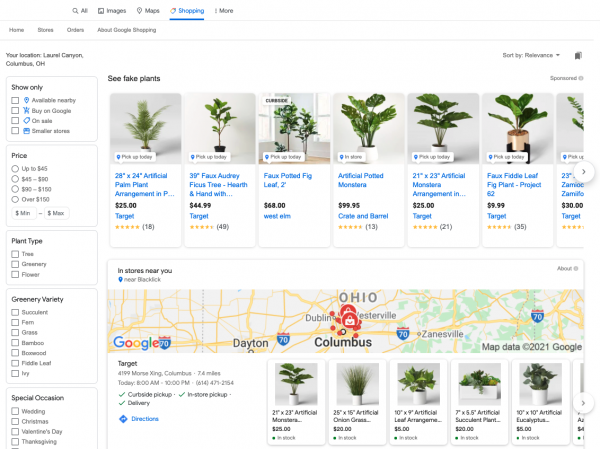Click the Crate and Barrel store link
This screenshot has width=600, height=449.
[x=363, y=216]
